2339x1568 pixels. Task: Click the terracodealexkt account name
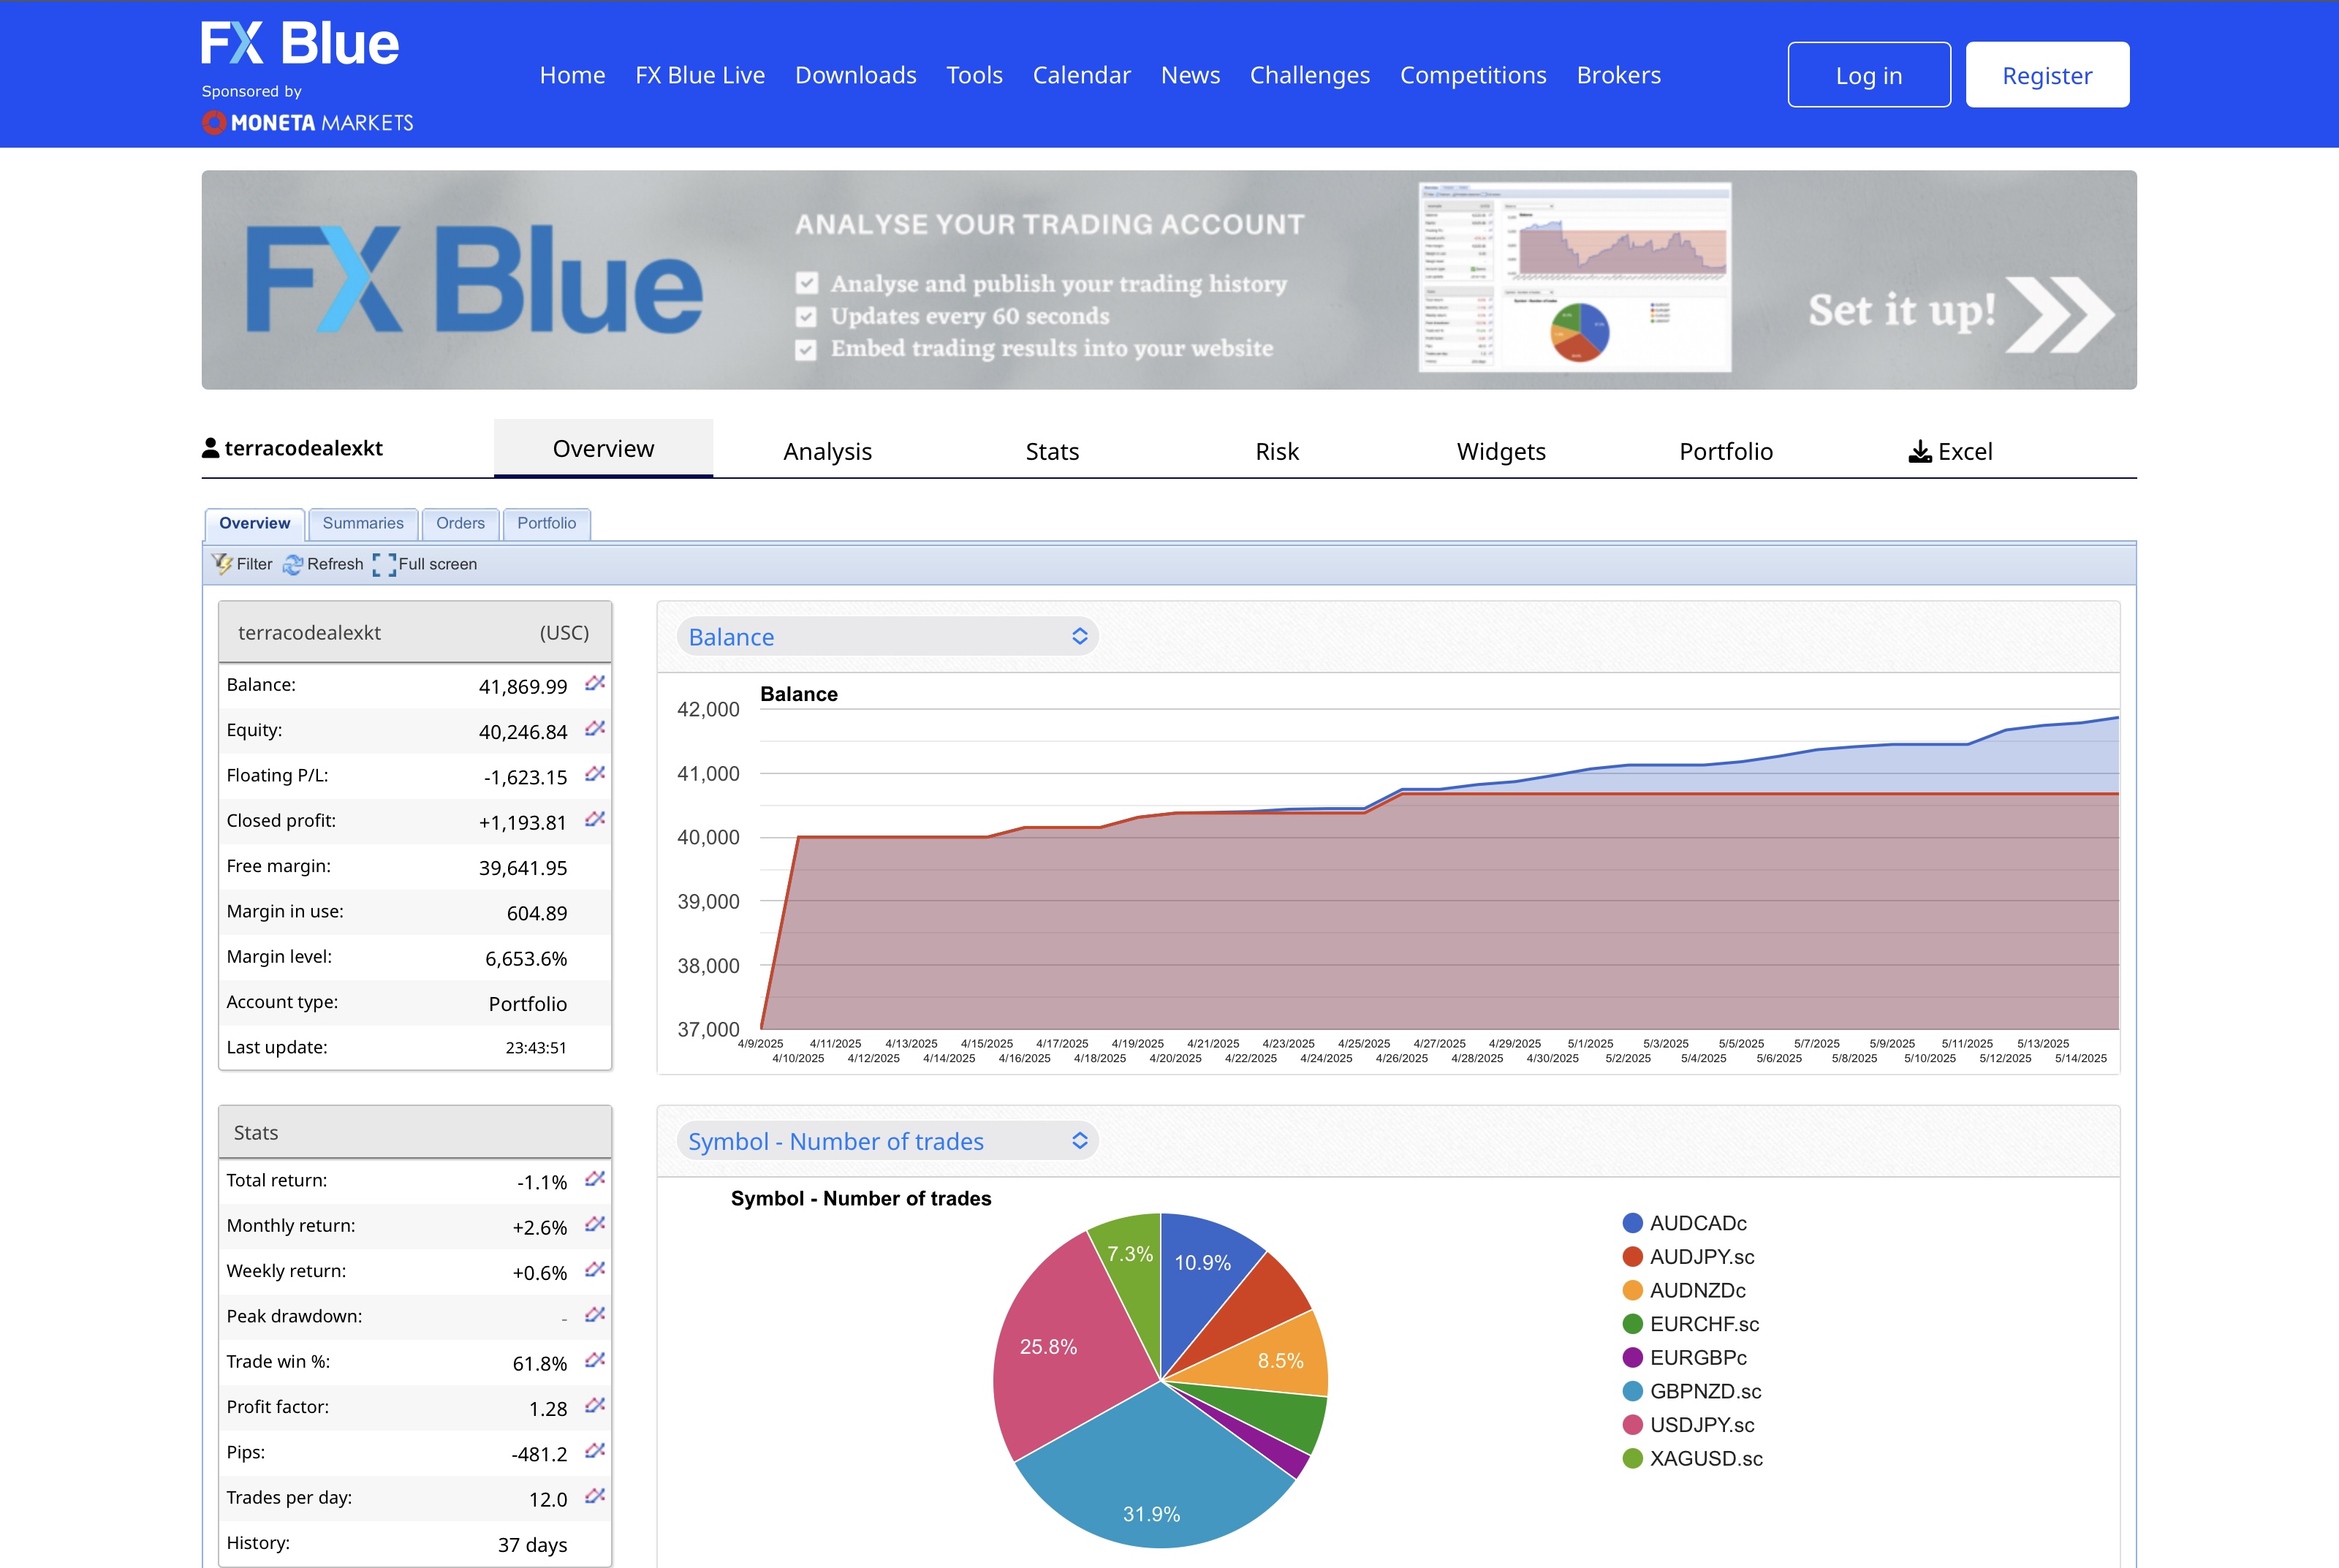click(x=303, y=448)
